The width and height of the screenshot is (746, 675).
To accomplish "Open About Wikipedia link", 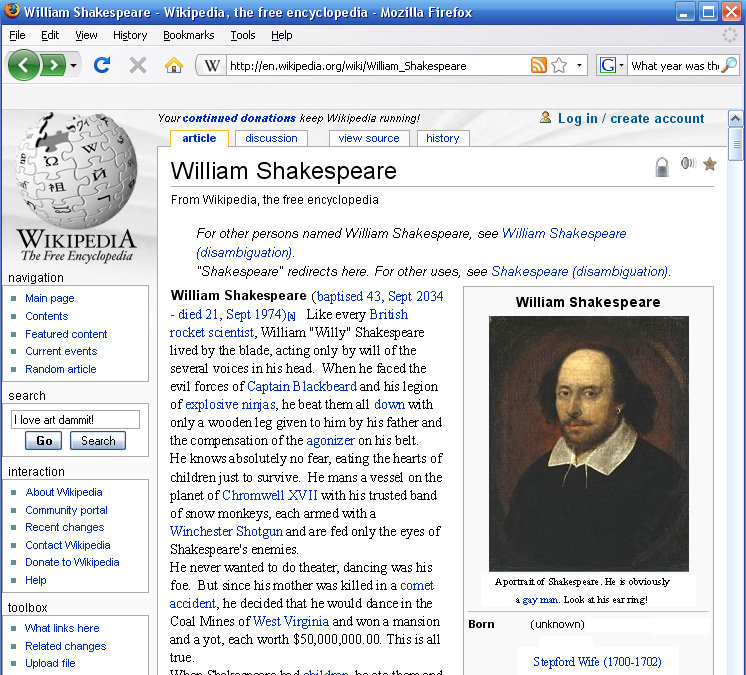I will pos(64,492).
